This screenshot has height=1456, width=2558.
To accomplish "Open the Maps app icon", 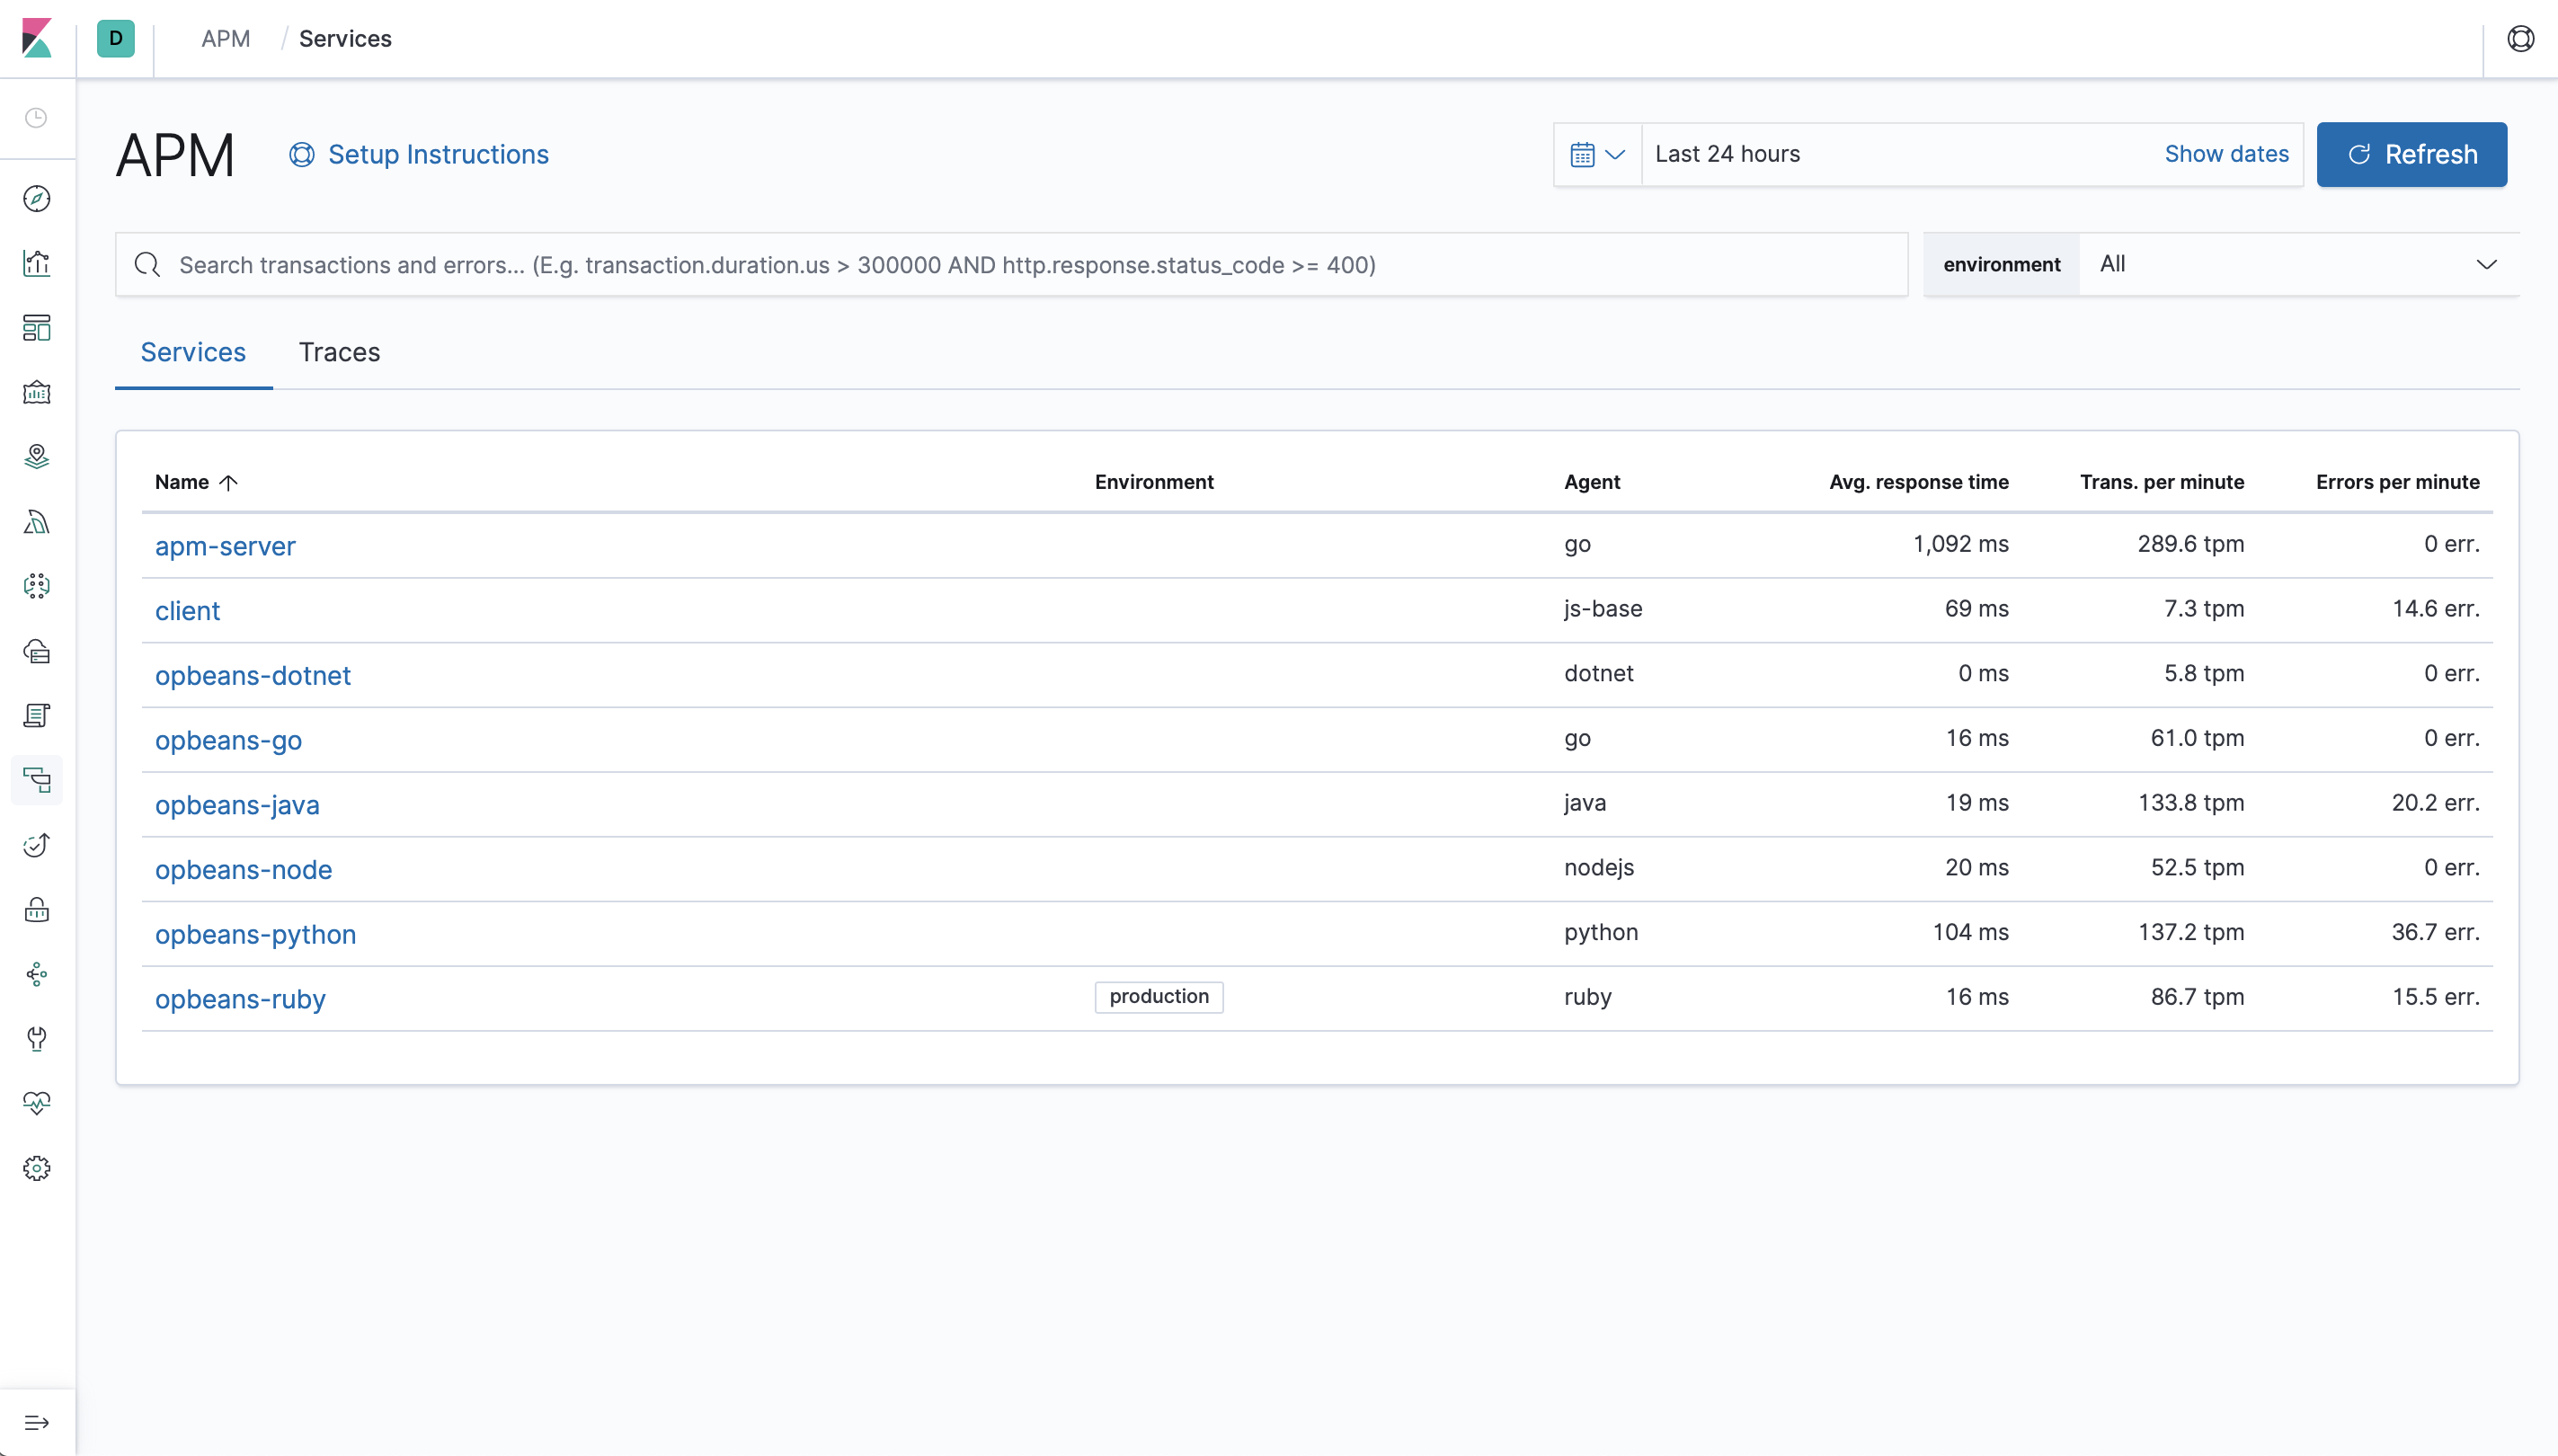I will click(37, 456).
